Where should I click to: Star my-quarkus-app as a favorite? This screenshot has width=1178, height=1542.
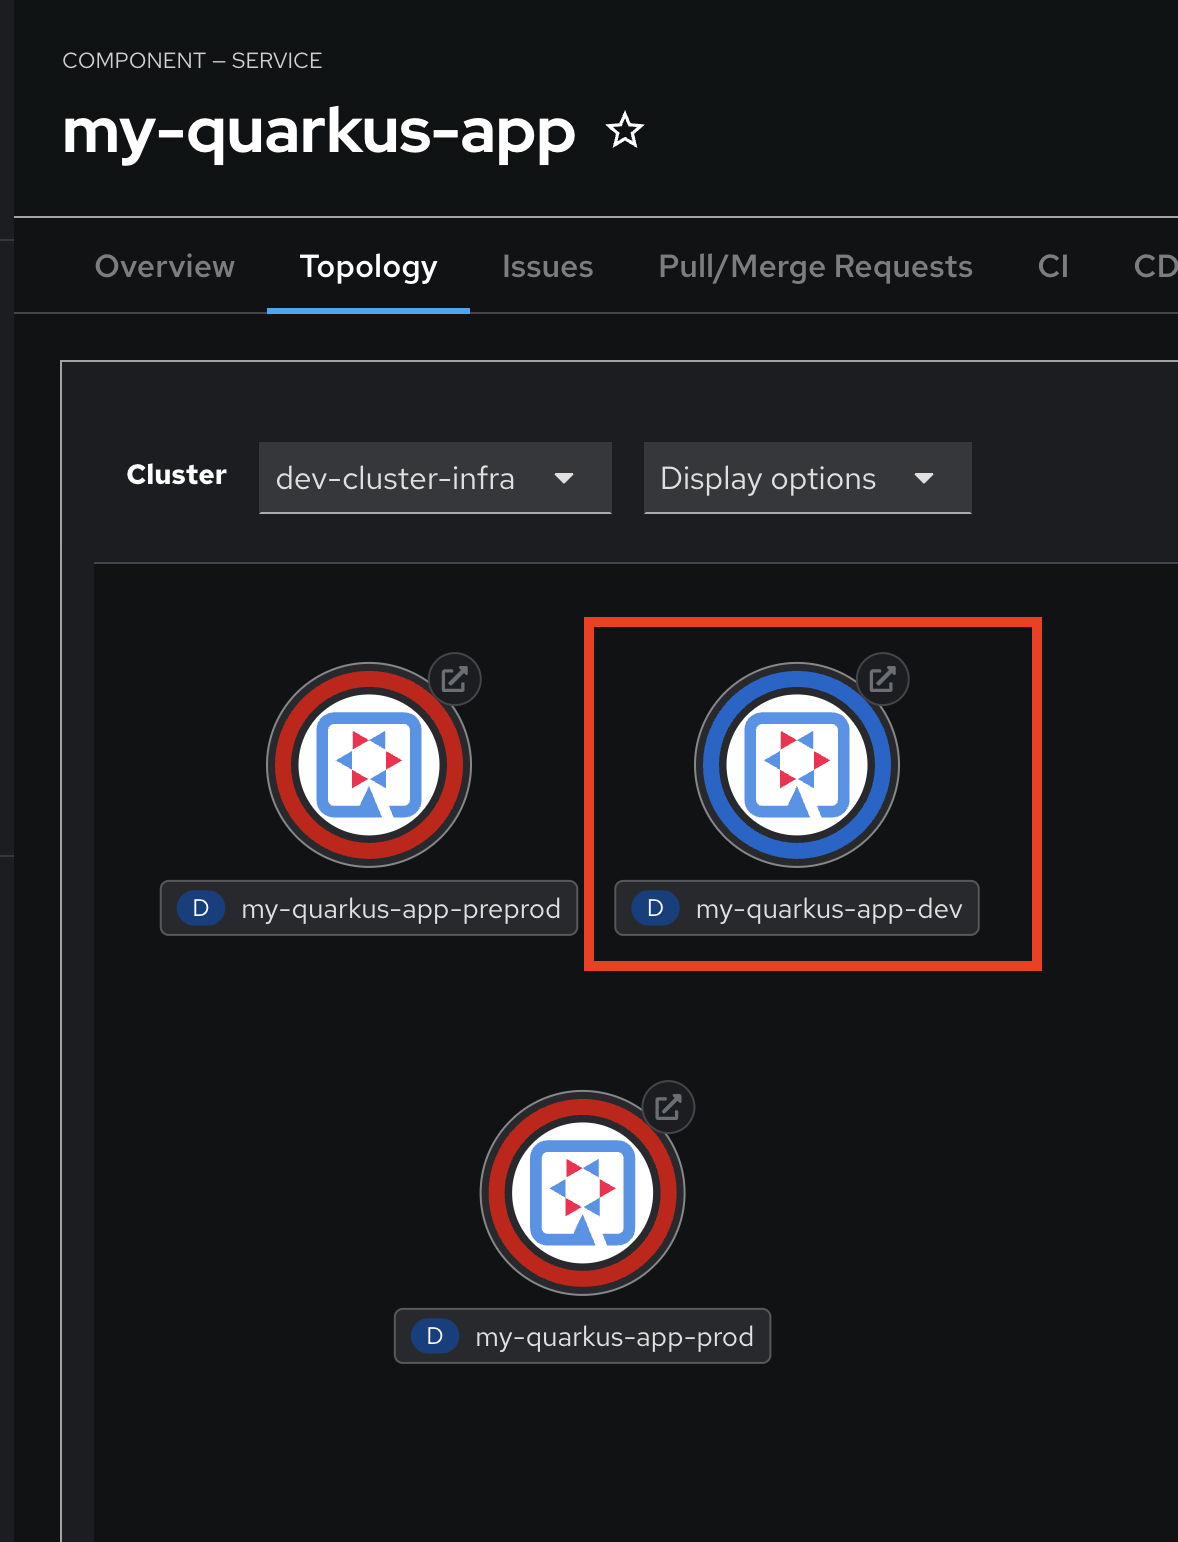click(x=625, y=131)
